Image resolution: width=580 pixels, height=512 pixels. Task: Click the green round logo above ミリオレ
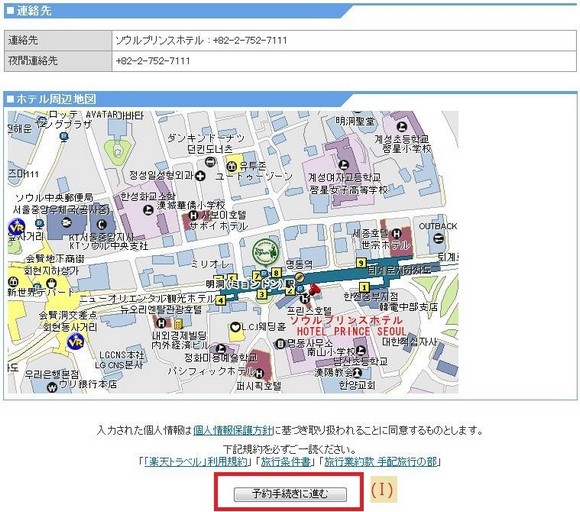[x=265, y=252]
